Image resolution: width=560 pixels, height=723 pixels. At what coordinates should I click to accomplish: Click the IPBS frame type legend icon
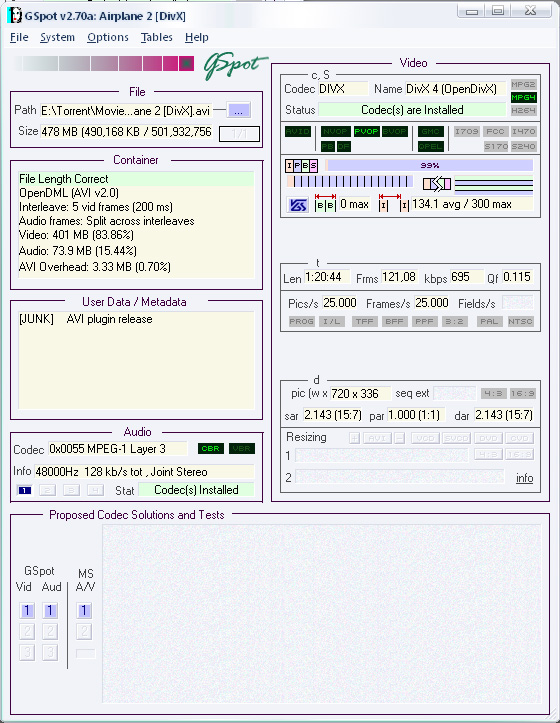[x=301, y=165]
